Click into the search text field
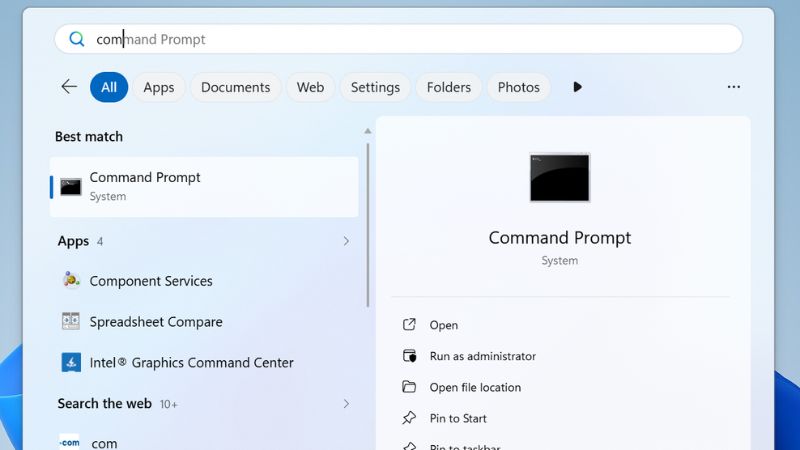Image resolution: width=800 pixels, height=450 pixels. coord(398,39)
